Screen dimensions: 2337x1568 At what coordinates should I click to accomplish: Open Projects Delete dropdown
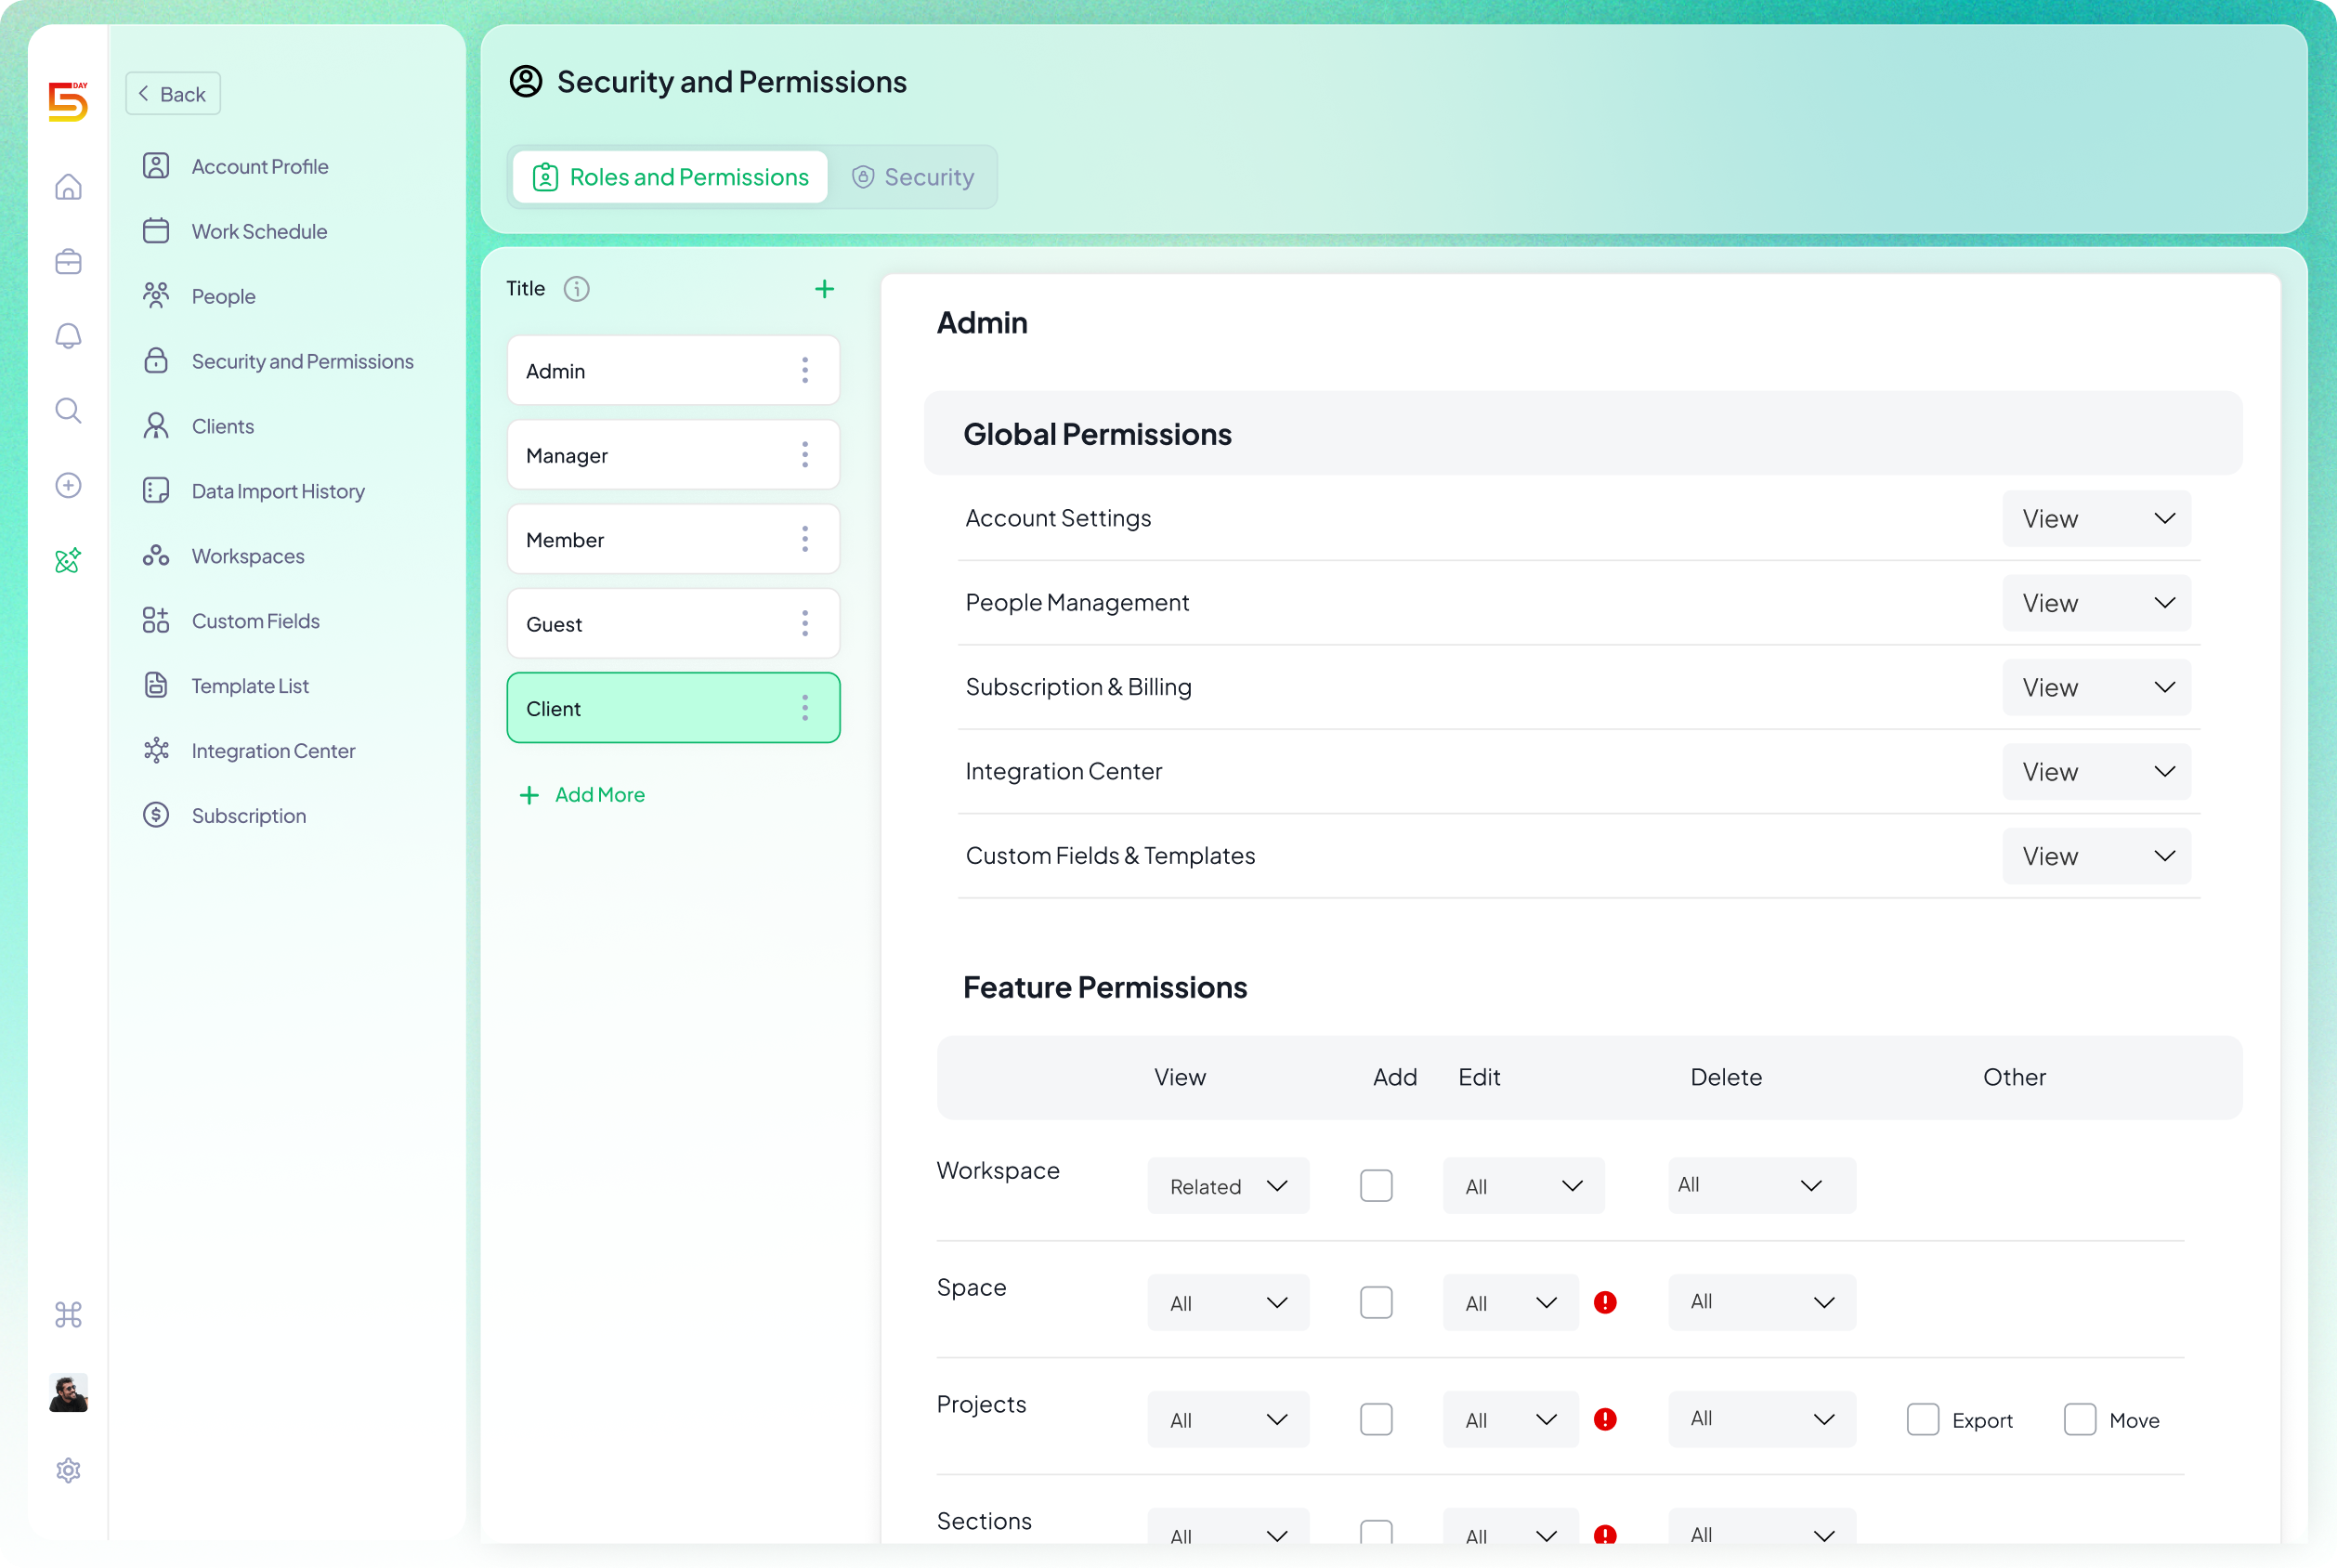point(1762,1419)
